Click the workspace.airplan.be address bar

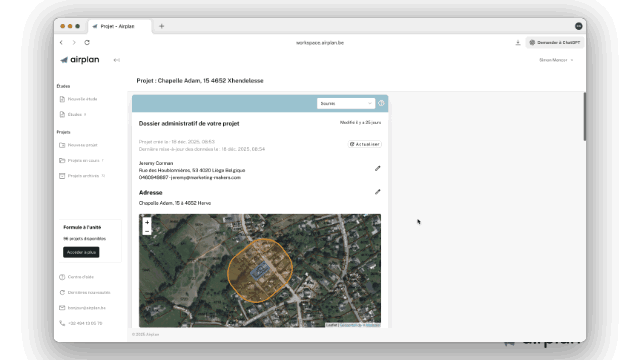320,42
